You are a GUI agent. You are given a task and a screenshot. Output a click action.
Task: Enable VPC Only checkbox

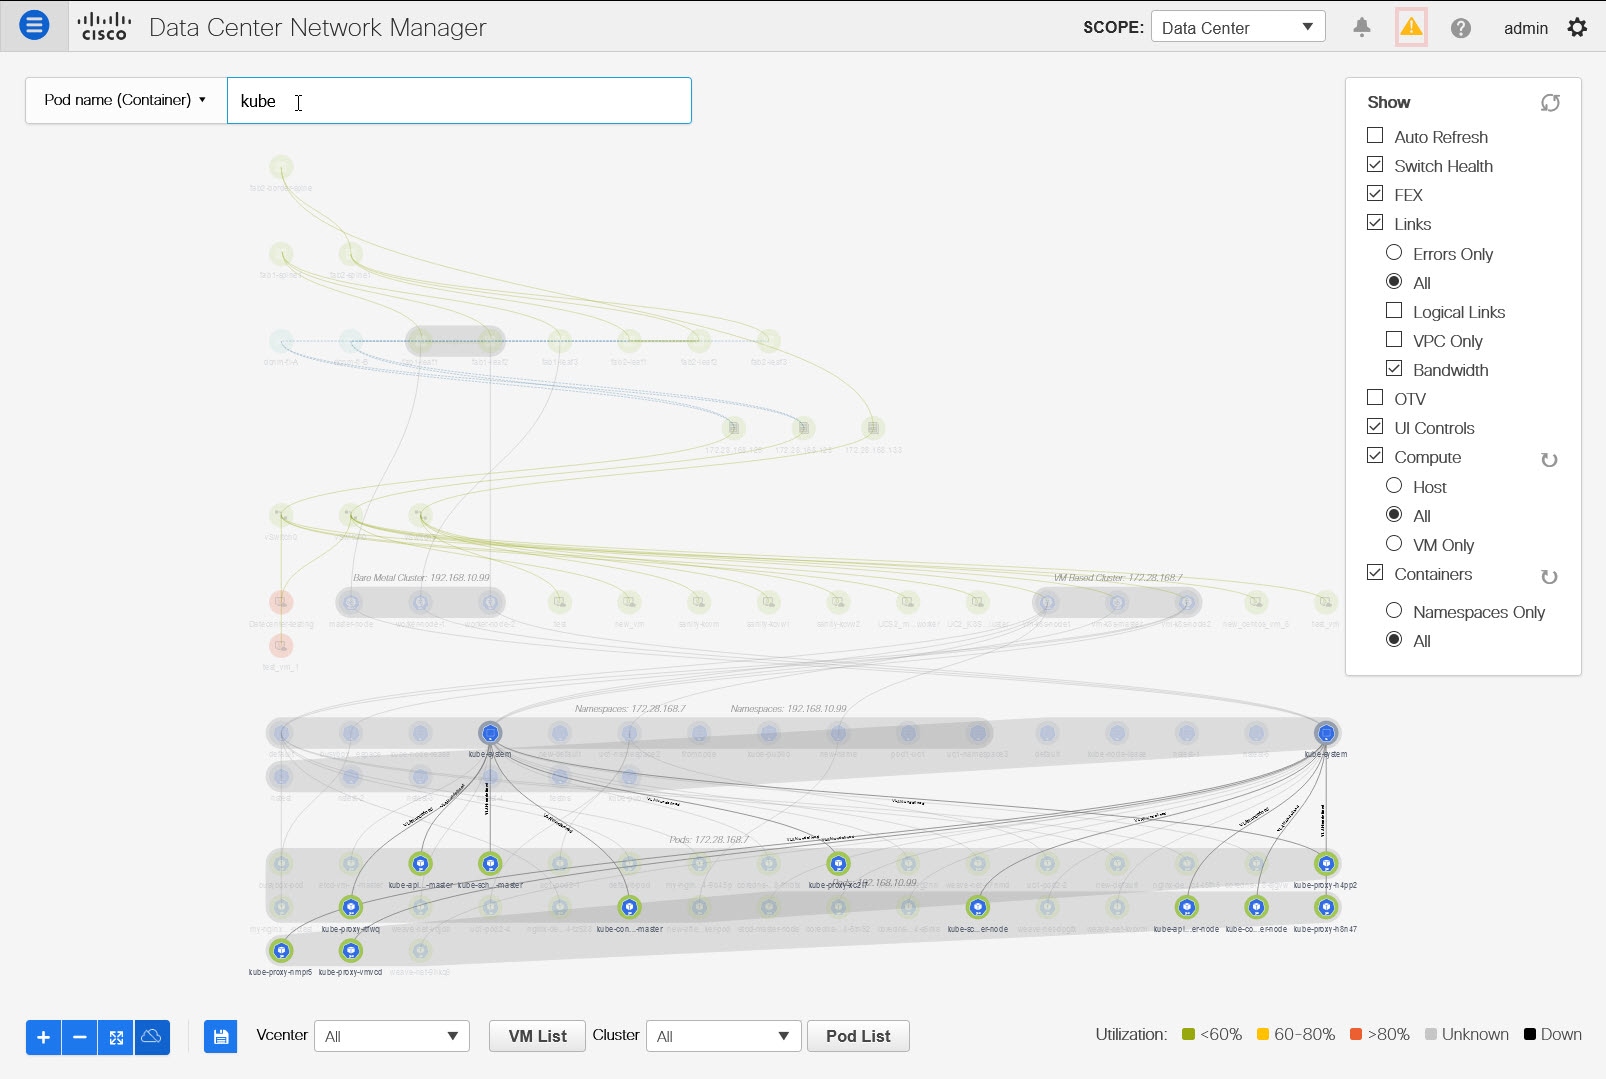[x=1394, y=339]
